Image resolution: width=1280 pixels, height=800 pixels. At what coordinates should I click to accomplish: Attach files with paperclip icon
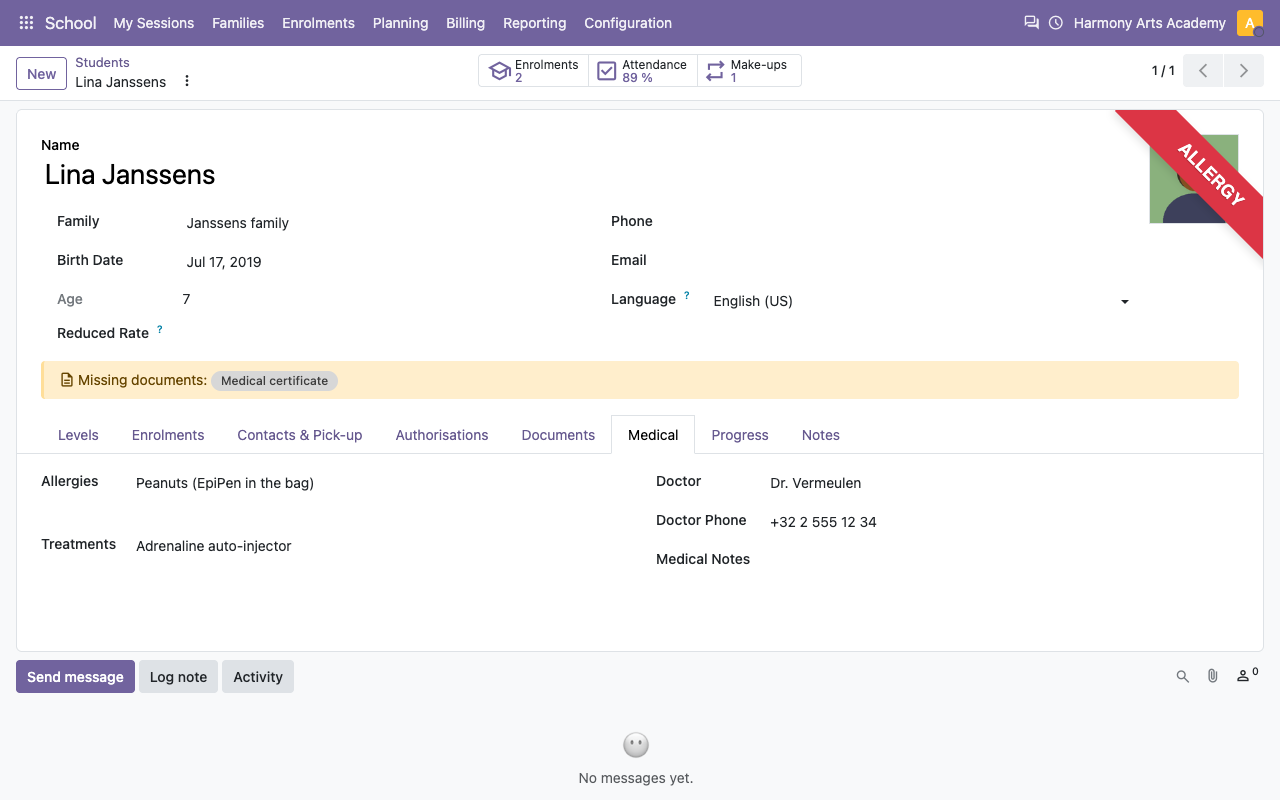tap(1213, 677)
